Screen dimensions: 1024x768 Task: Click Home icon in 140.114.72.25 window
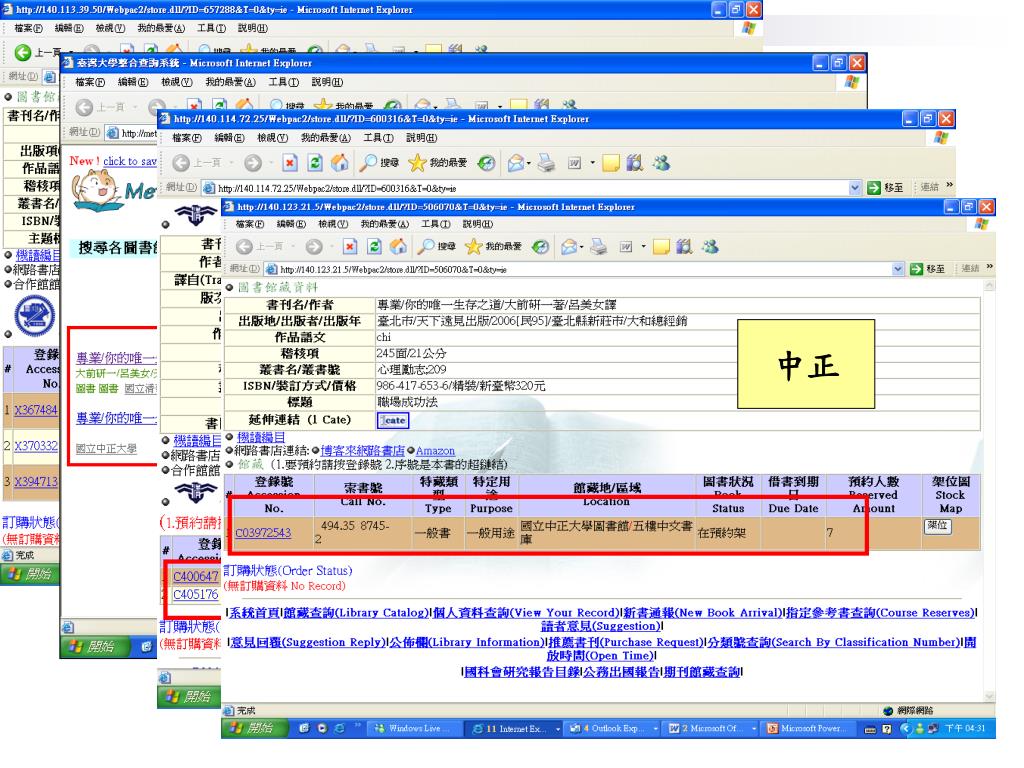pyautogui.click(x=340, y=163)
